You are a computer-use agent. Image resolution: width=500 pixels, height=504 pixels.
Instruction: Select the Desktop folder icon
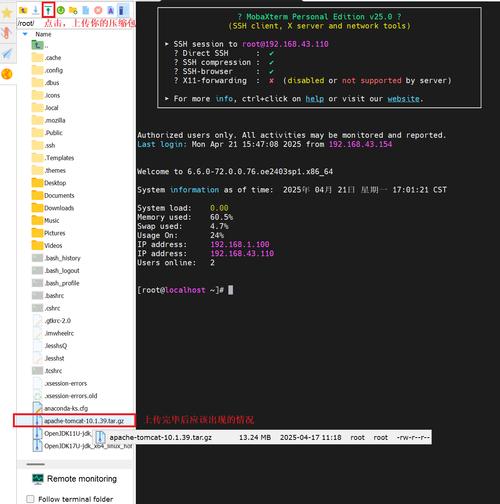coord(38,183)
